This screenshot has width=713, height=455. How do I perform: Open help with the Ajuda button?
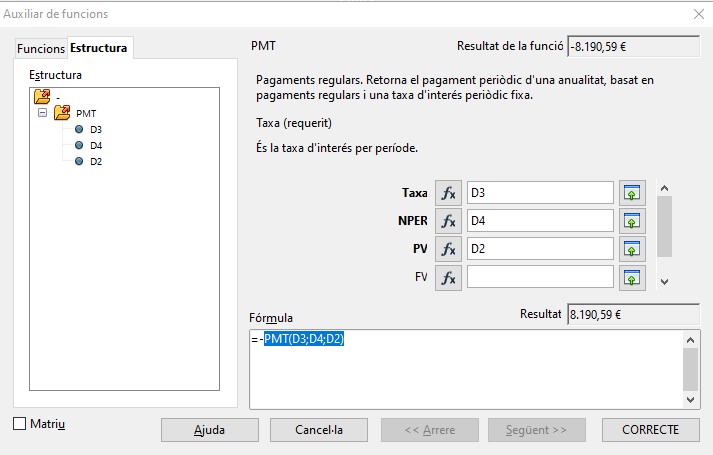209,430
